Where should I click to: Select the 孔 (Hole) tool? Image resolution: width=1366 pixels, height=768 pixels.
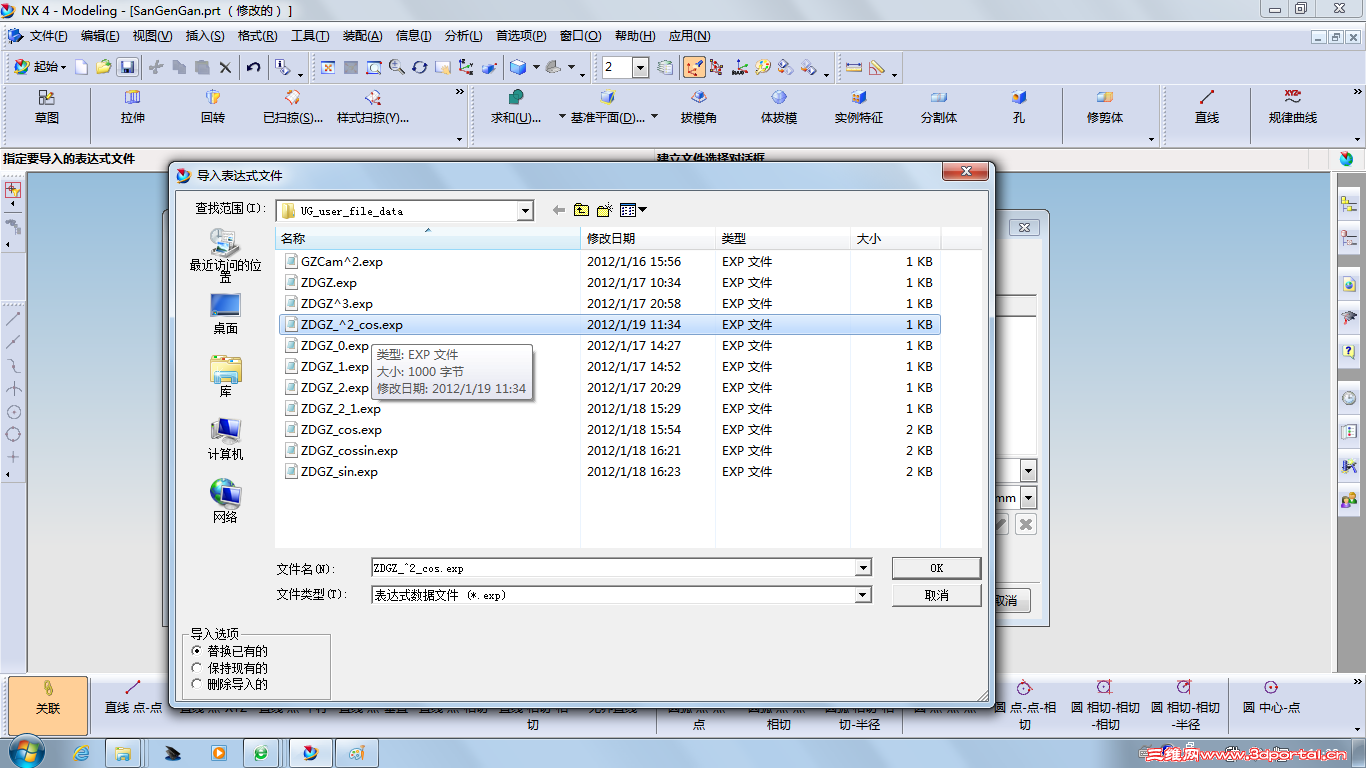1019,108
